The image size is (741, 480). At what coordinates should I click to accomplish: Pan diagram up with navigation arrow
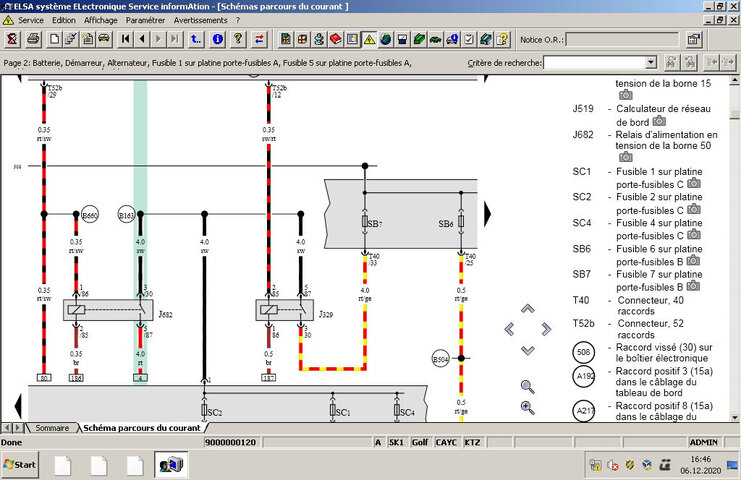click(528, 309)
